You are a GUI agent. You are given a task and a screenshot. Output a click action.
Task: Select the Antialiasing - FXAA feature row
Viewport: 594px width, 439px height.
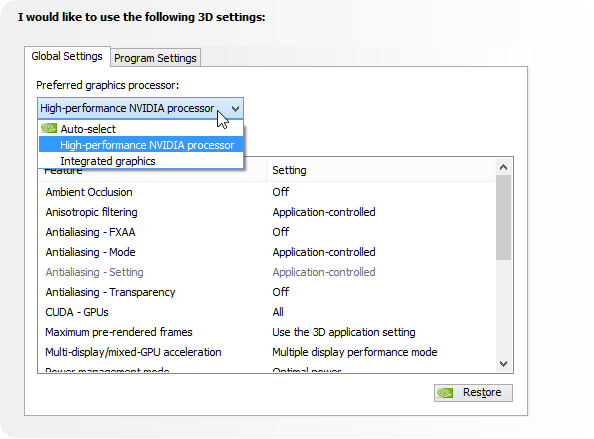coord(266,232)
